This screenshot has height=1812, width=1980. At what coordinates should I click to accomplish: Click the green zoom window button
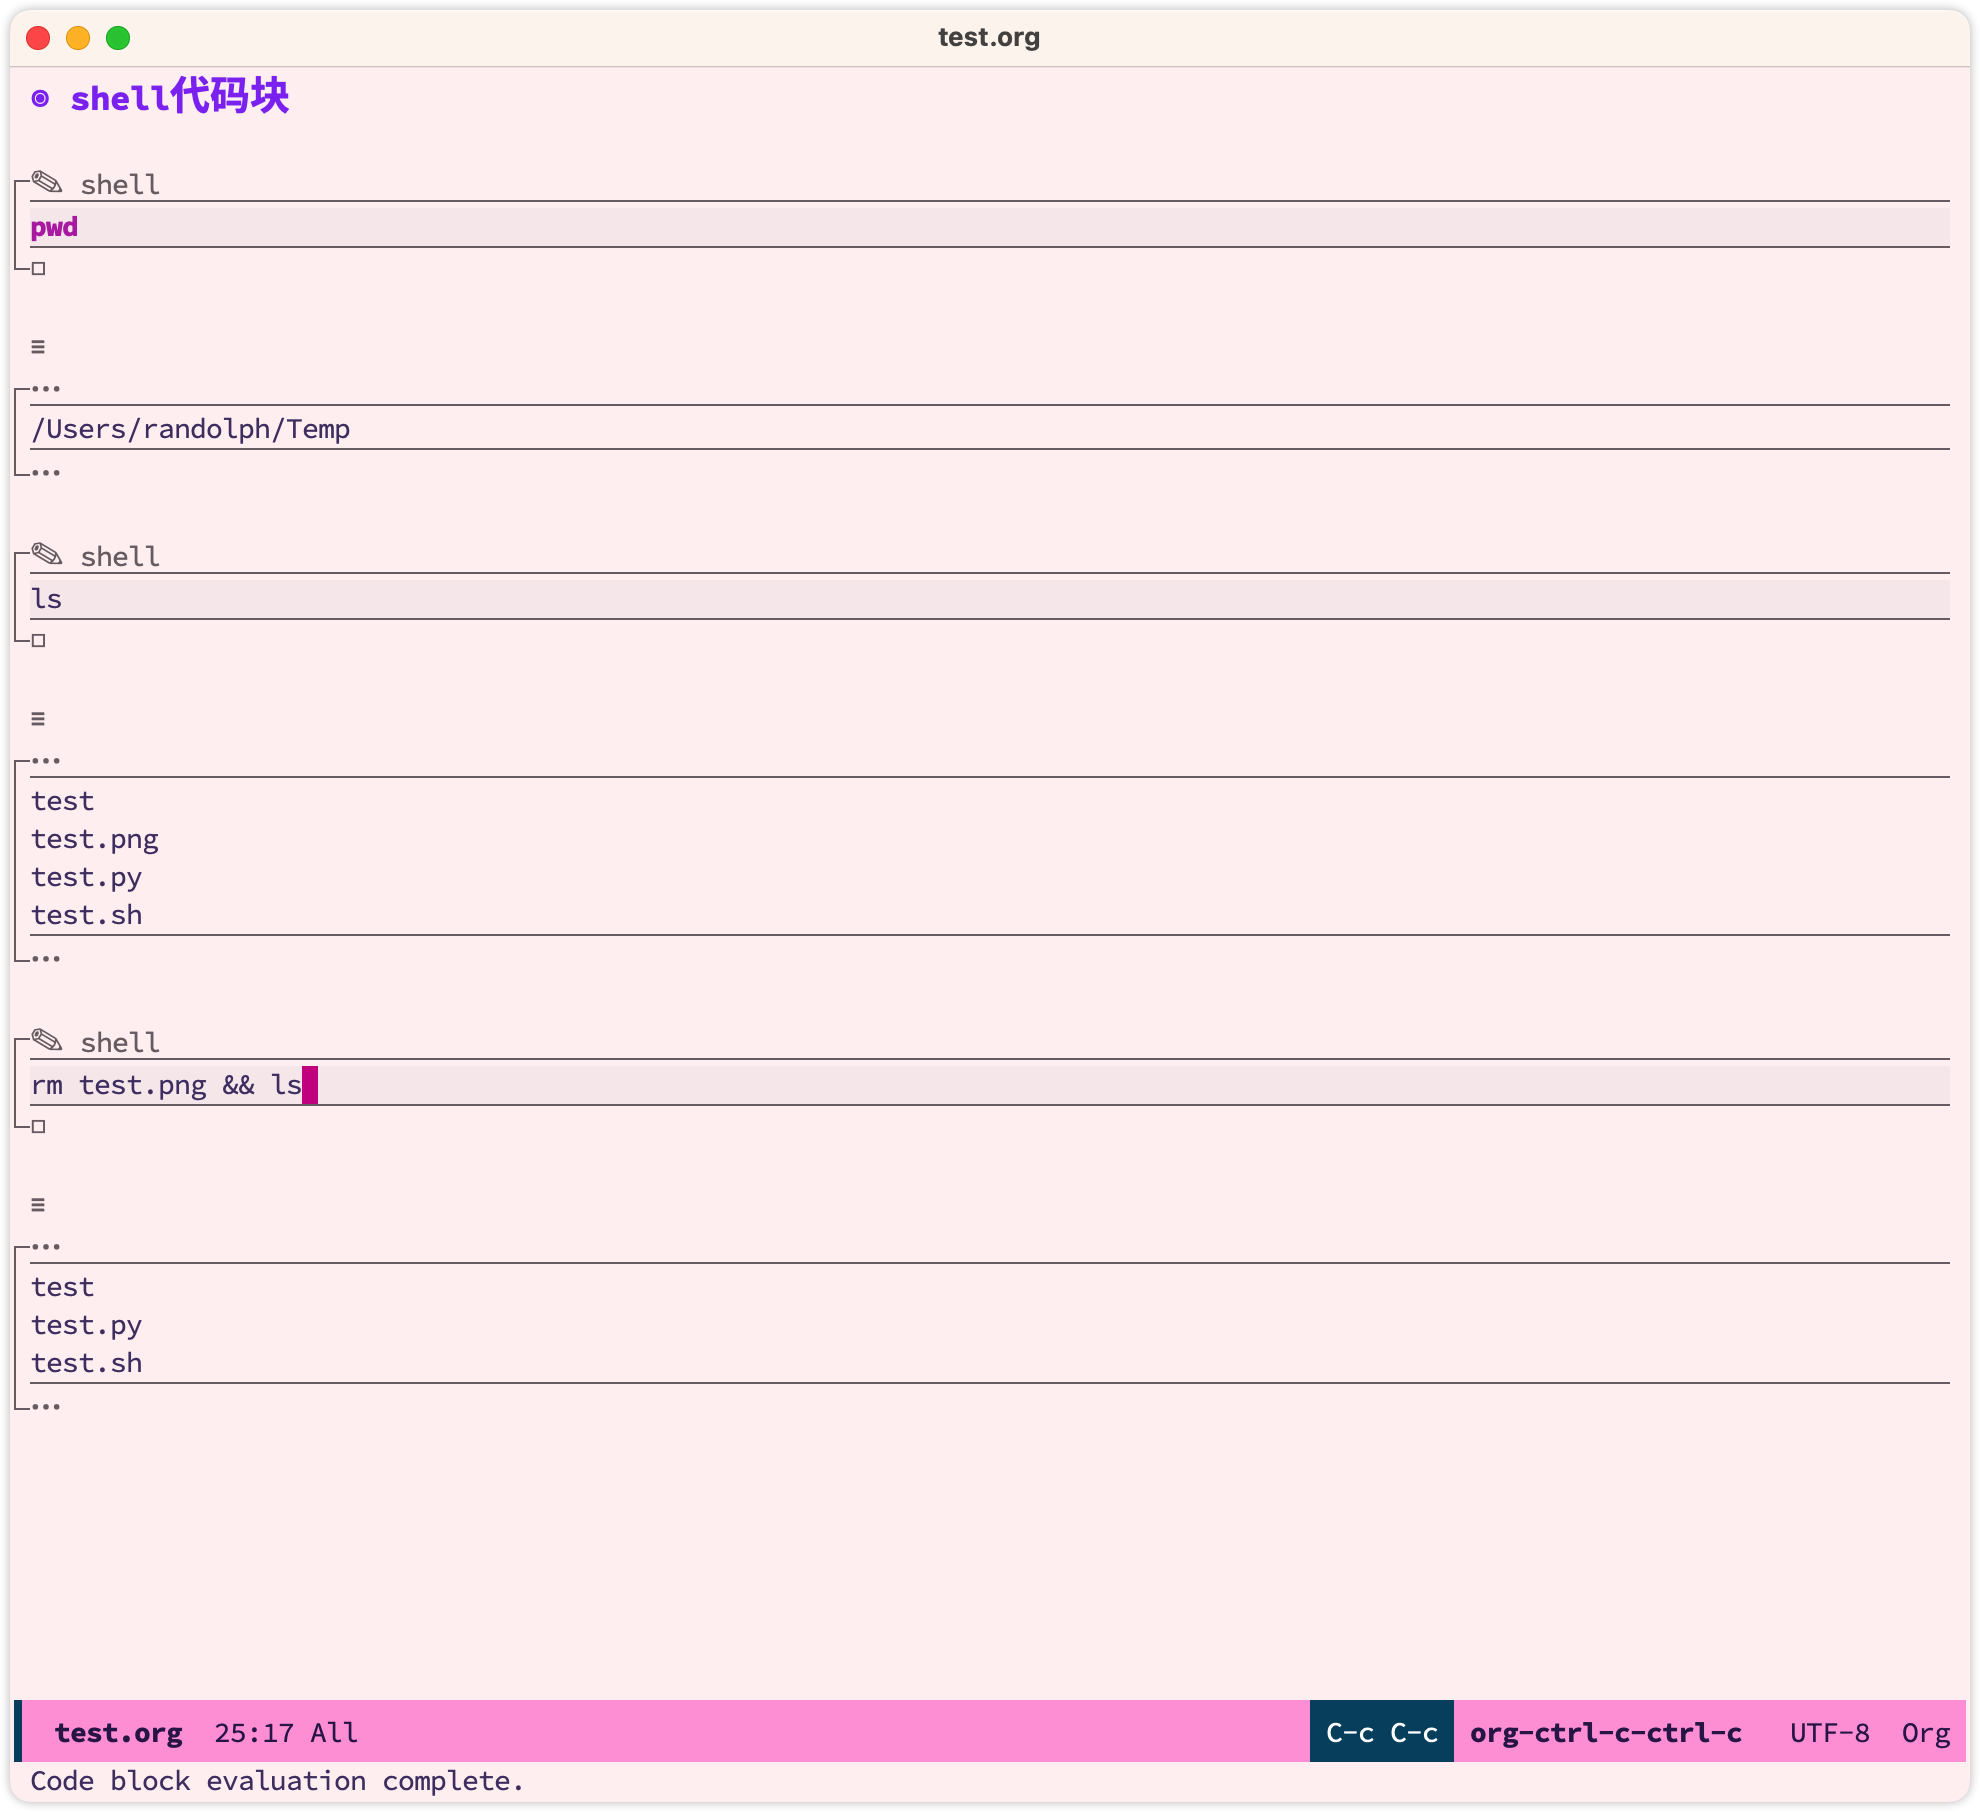coord(118,38)
